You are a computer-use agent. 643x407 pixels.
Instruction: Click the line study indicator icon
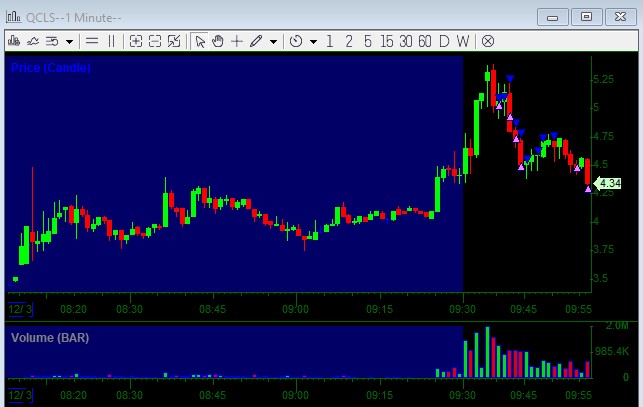tap(33, 41)
